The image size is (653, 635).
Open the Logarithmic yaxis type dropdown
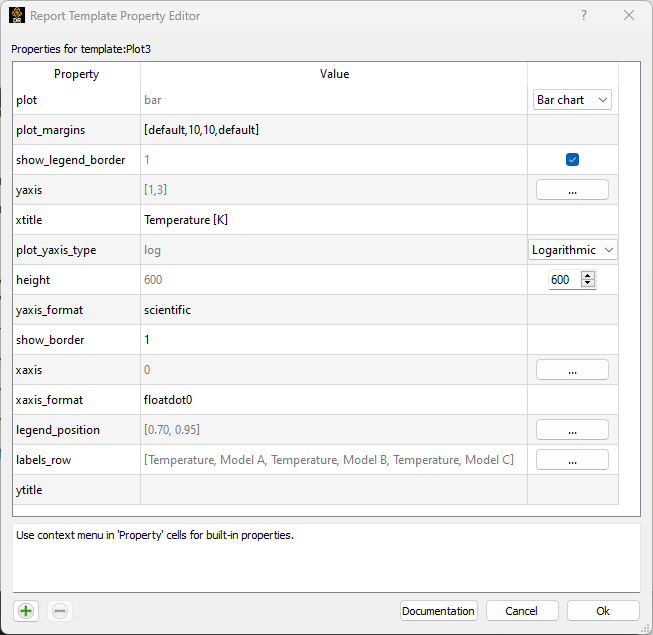573,250
